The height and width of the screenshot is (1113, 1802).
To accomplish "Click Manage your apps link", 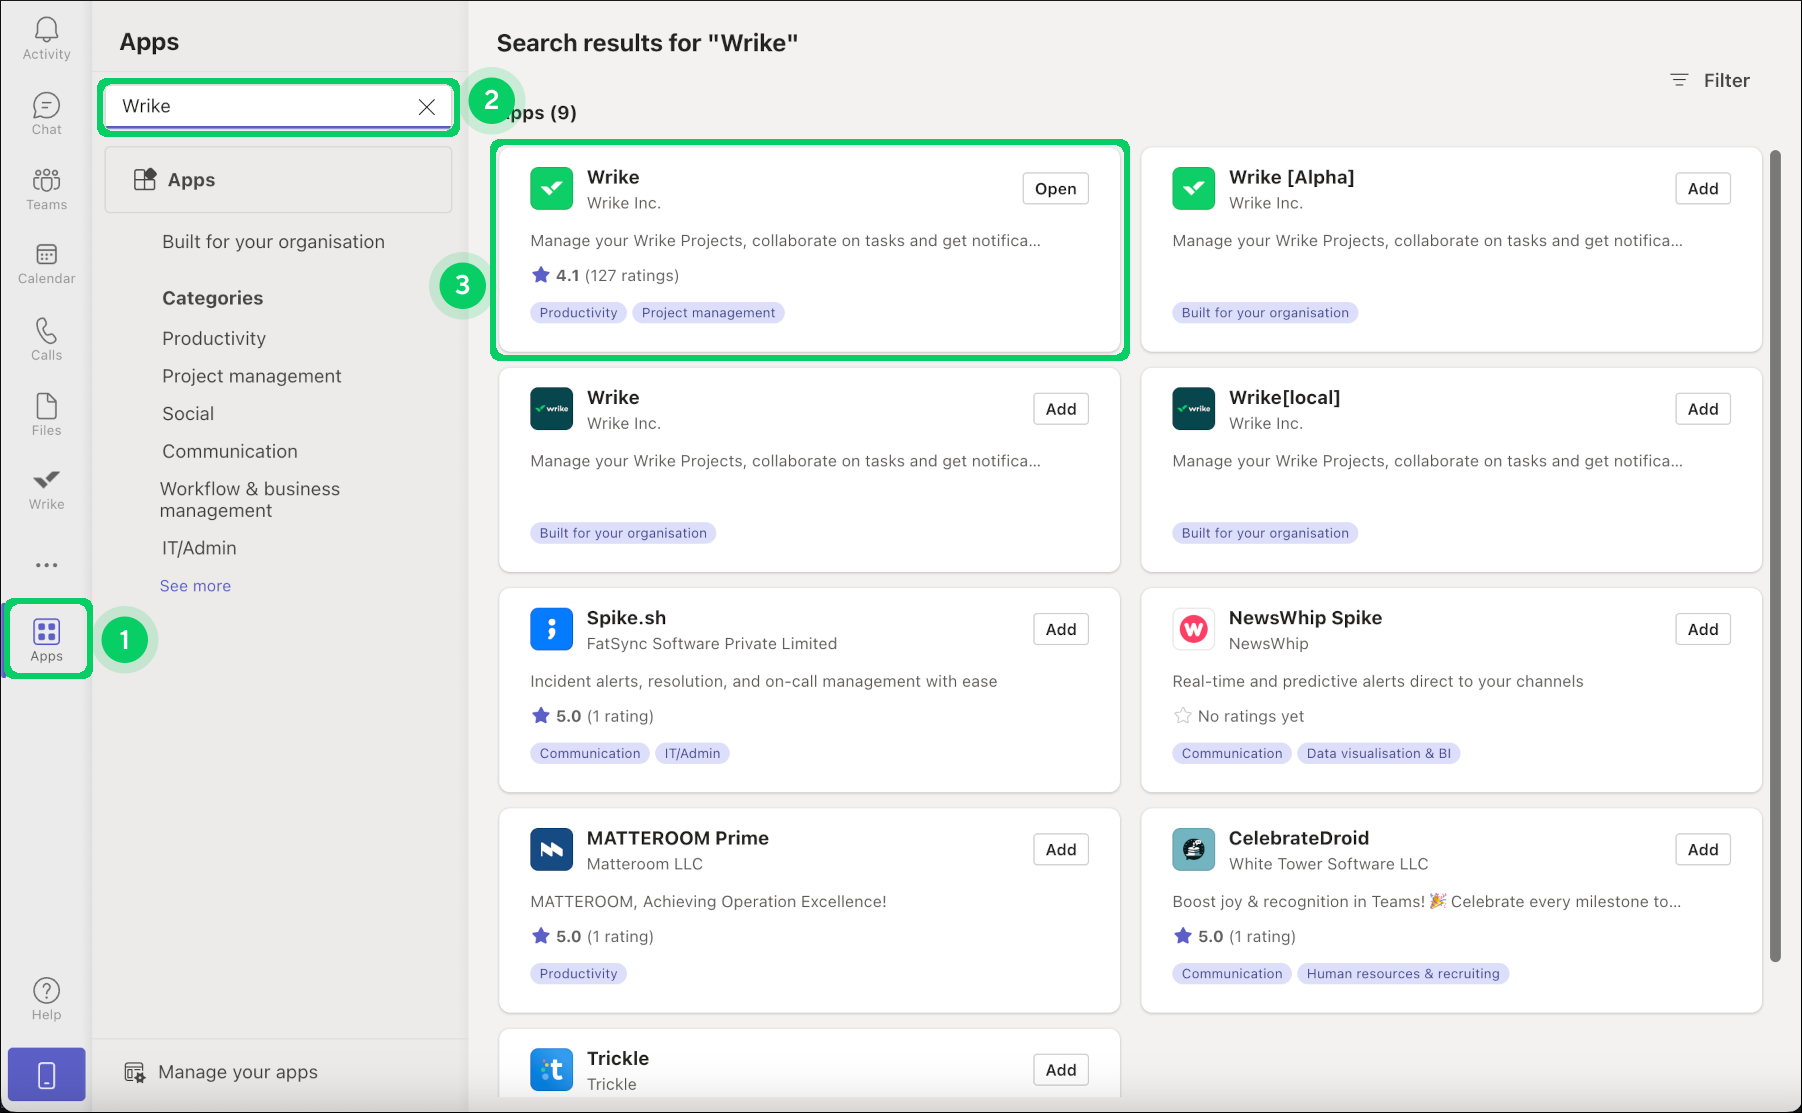I will click(x=237, y=1072).
